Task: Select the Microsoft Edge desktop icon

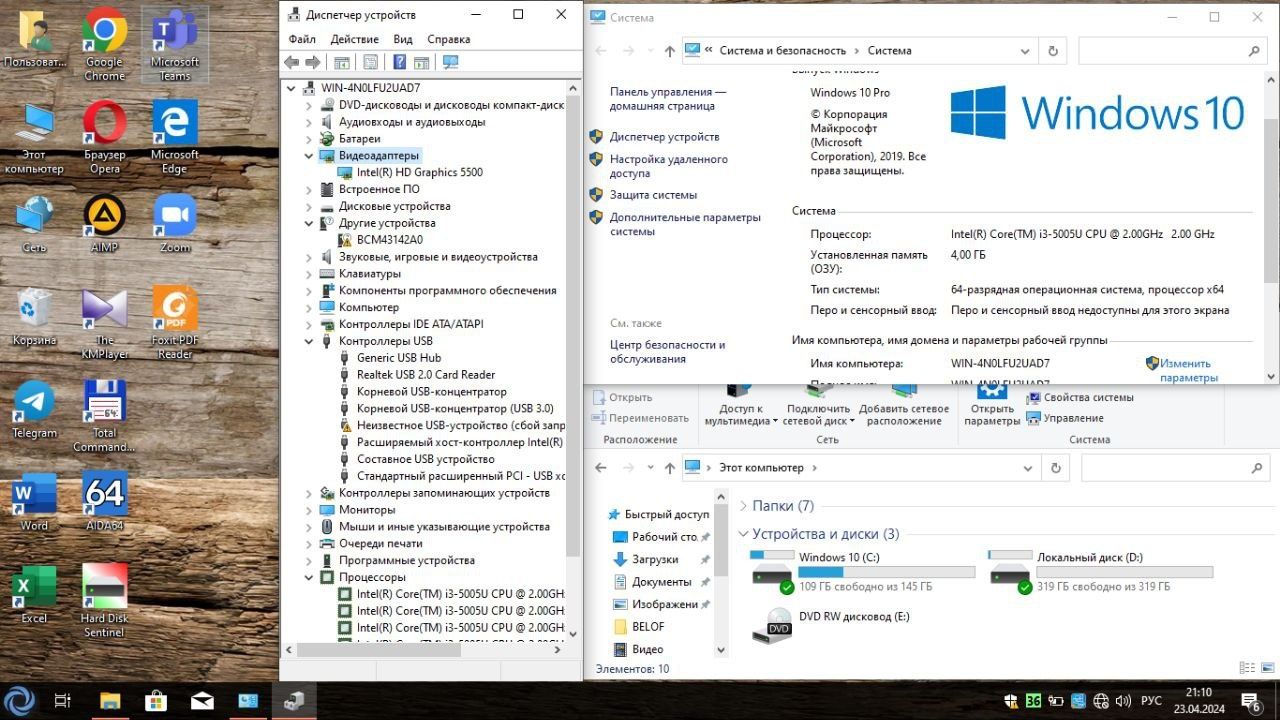Action: coord(175,137)
